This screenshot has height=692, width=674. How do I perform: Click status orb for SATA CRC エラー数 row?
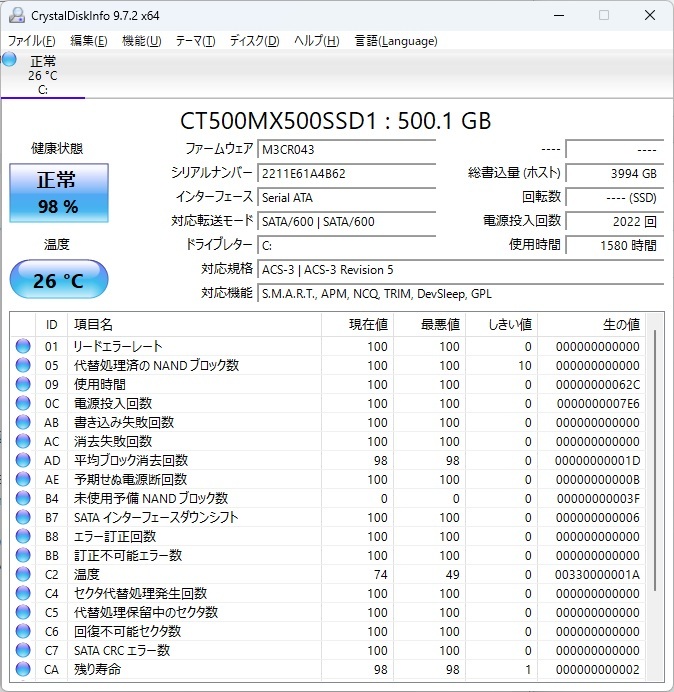point(23,651)
